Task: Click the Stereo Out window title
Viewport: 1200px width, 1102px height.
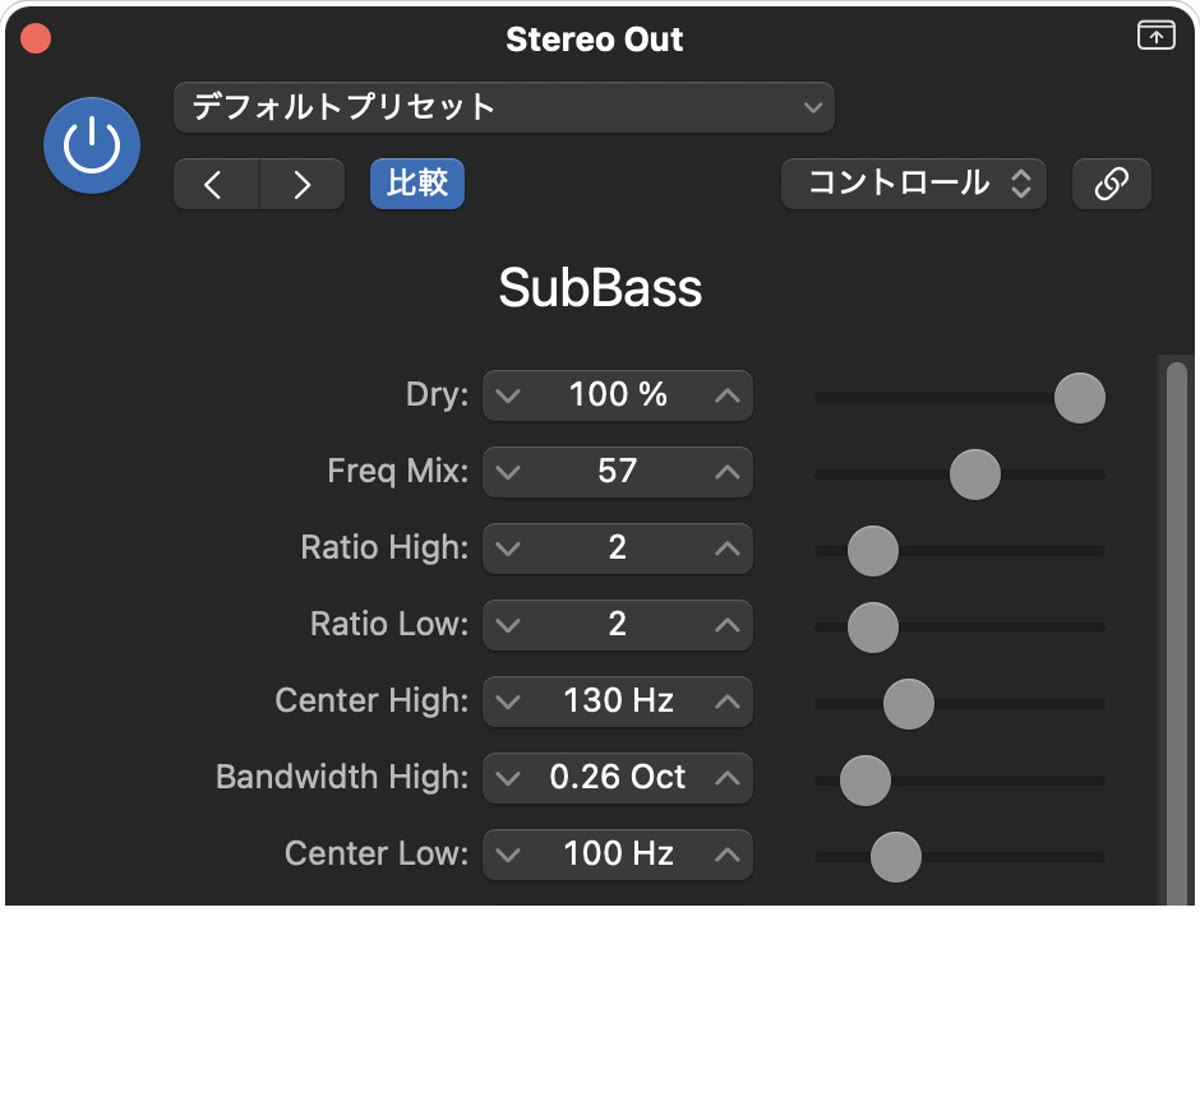Action: tap(595, 40)
